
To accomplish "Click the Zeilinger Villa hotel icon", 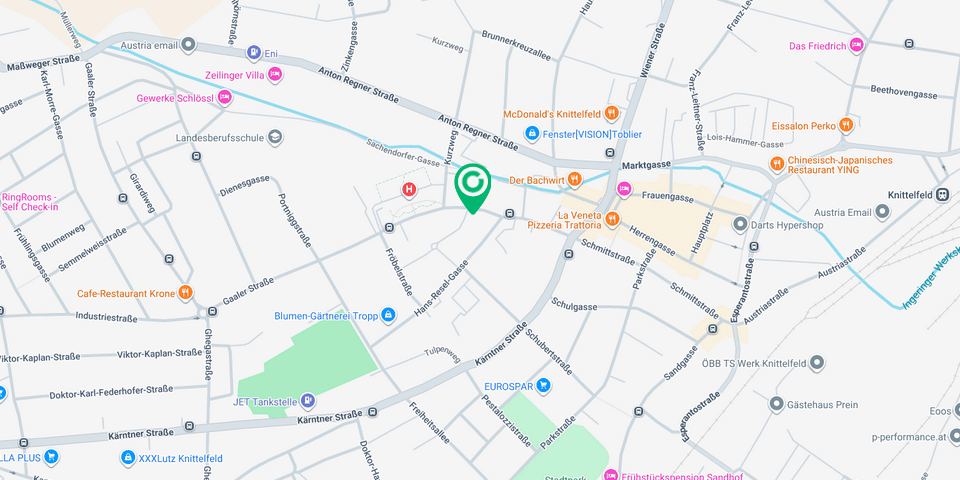I will (275, 75).
